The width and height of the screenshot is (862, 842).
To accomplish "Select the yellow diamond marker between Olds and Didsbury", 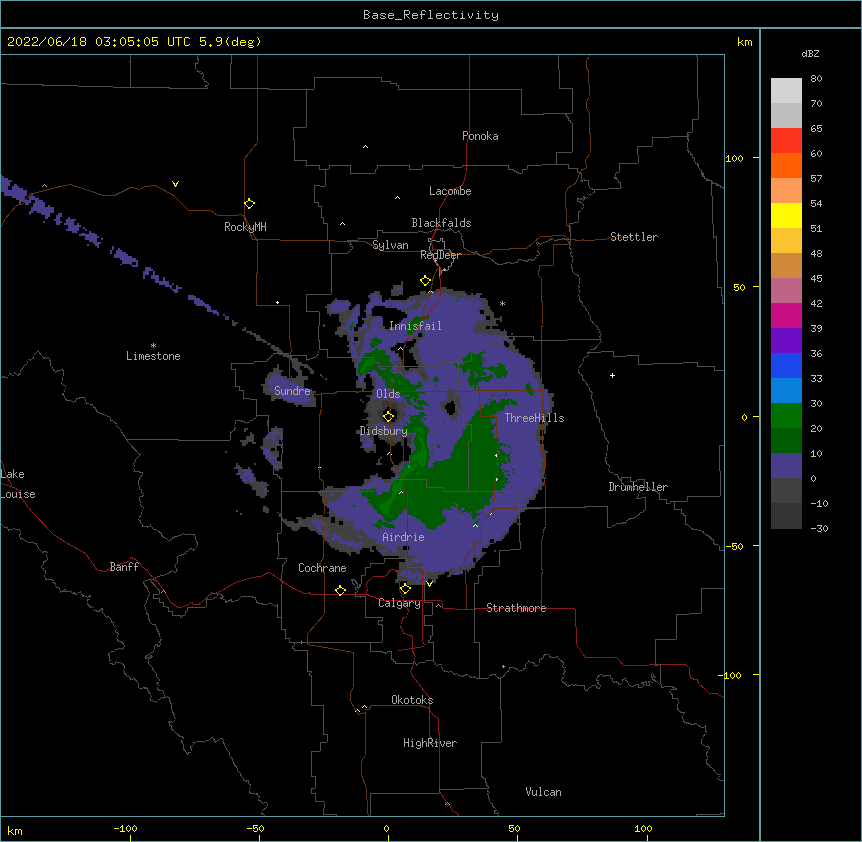I will [389, 416].
